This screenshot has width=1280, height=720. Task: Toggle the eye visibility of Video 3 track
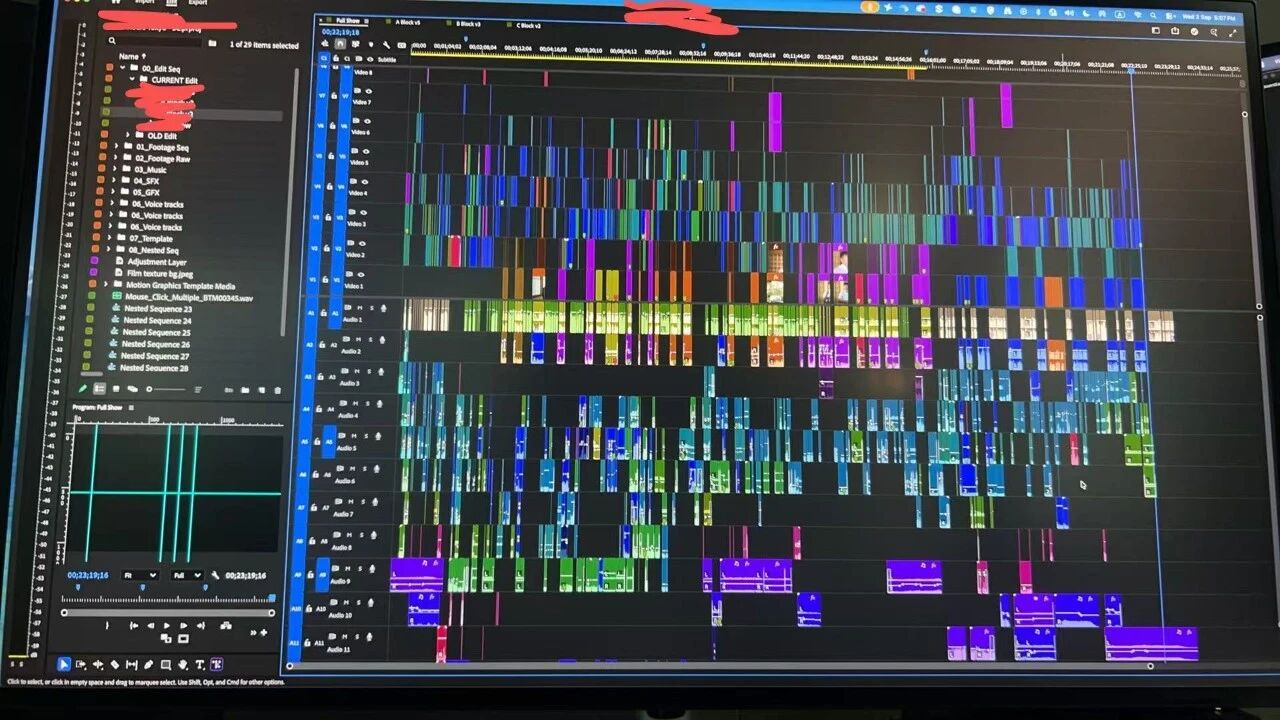[364, 213]
